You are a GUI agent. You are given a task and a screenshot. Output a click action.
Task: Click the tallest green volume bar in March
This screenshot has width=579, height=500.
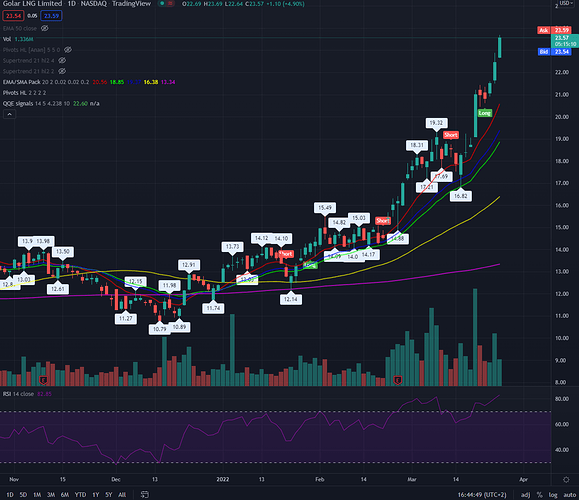(475, 337)
